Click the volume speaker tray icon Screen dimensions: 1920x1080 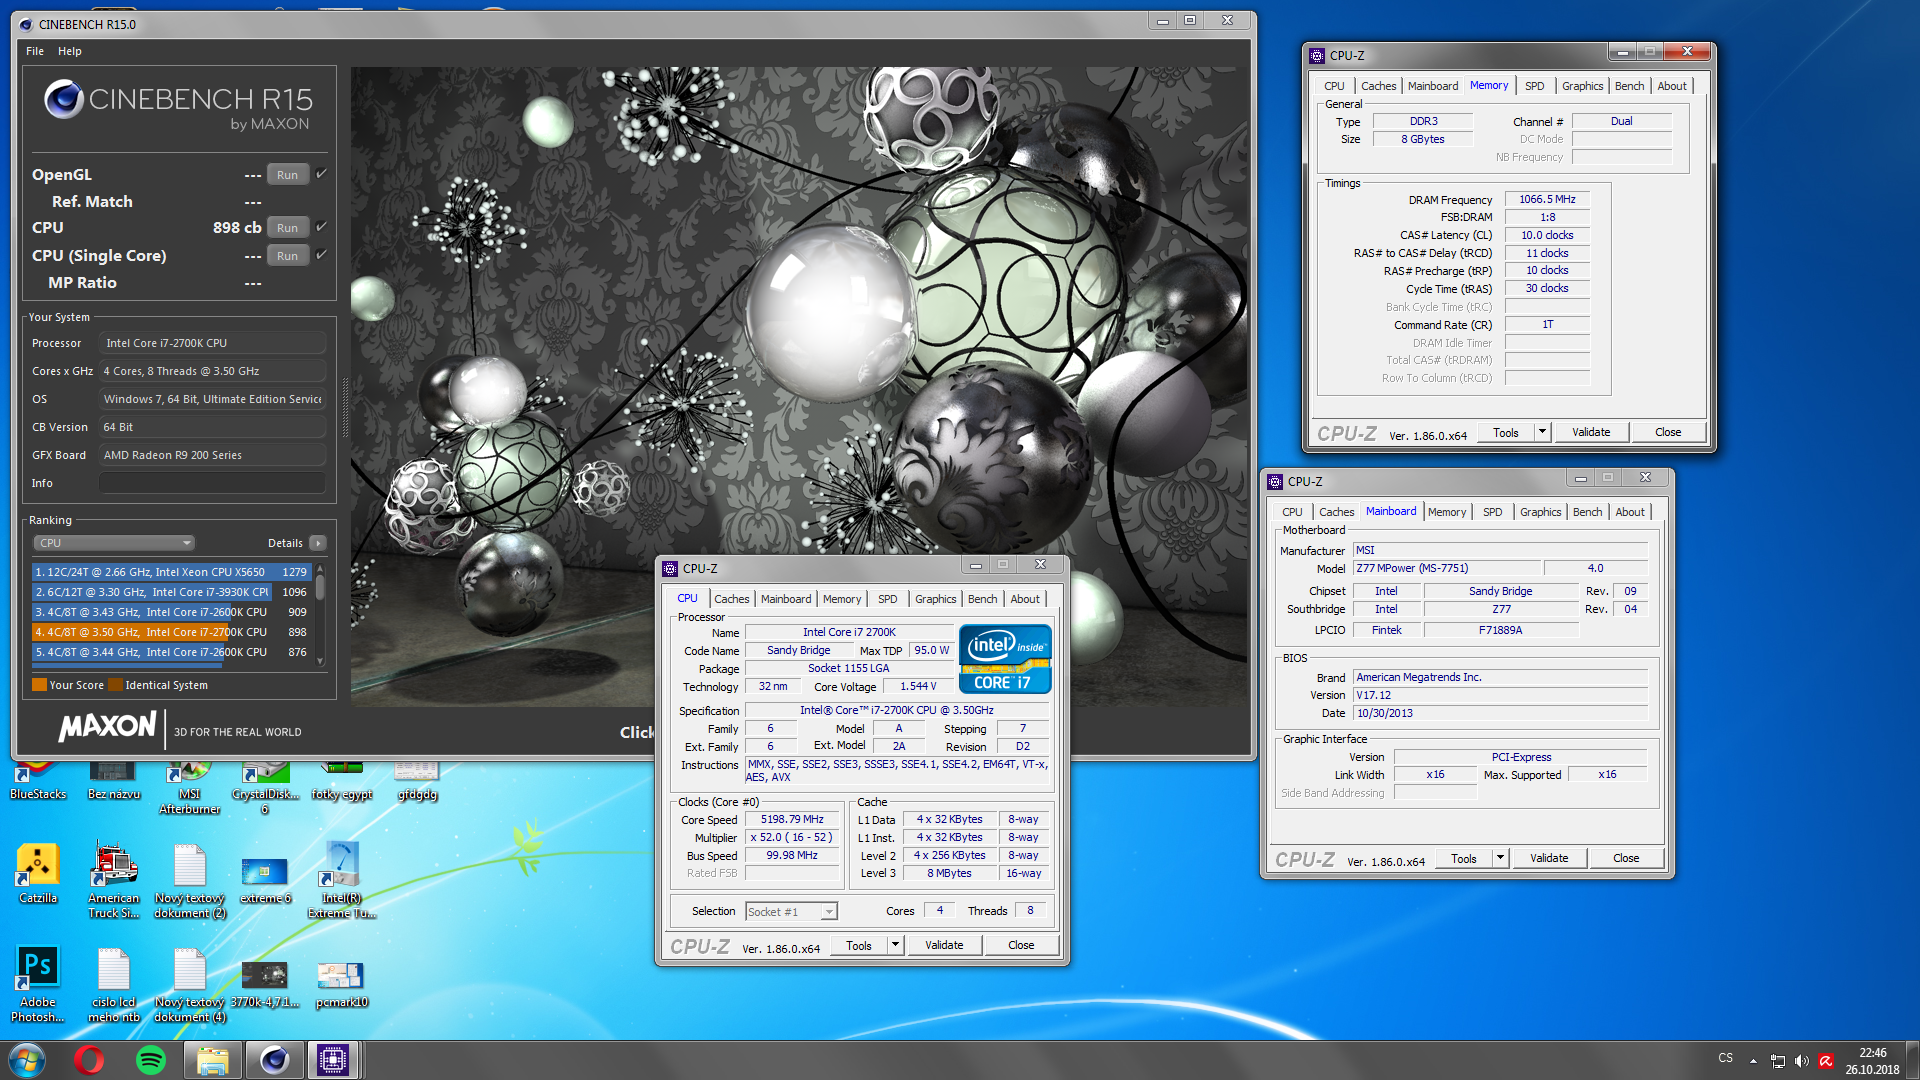[x=1802, y=1061]
